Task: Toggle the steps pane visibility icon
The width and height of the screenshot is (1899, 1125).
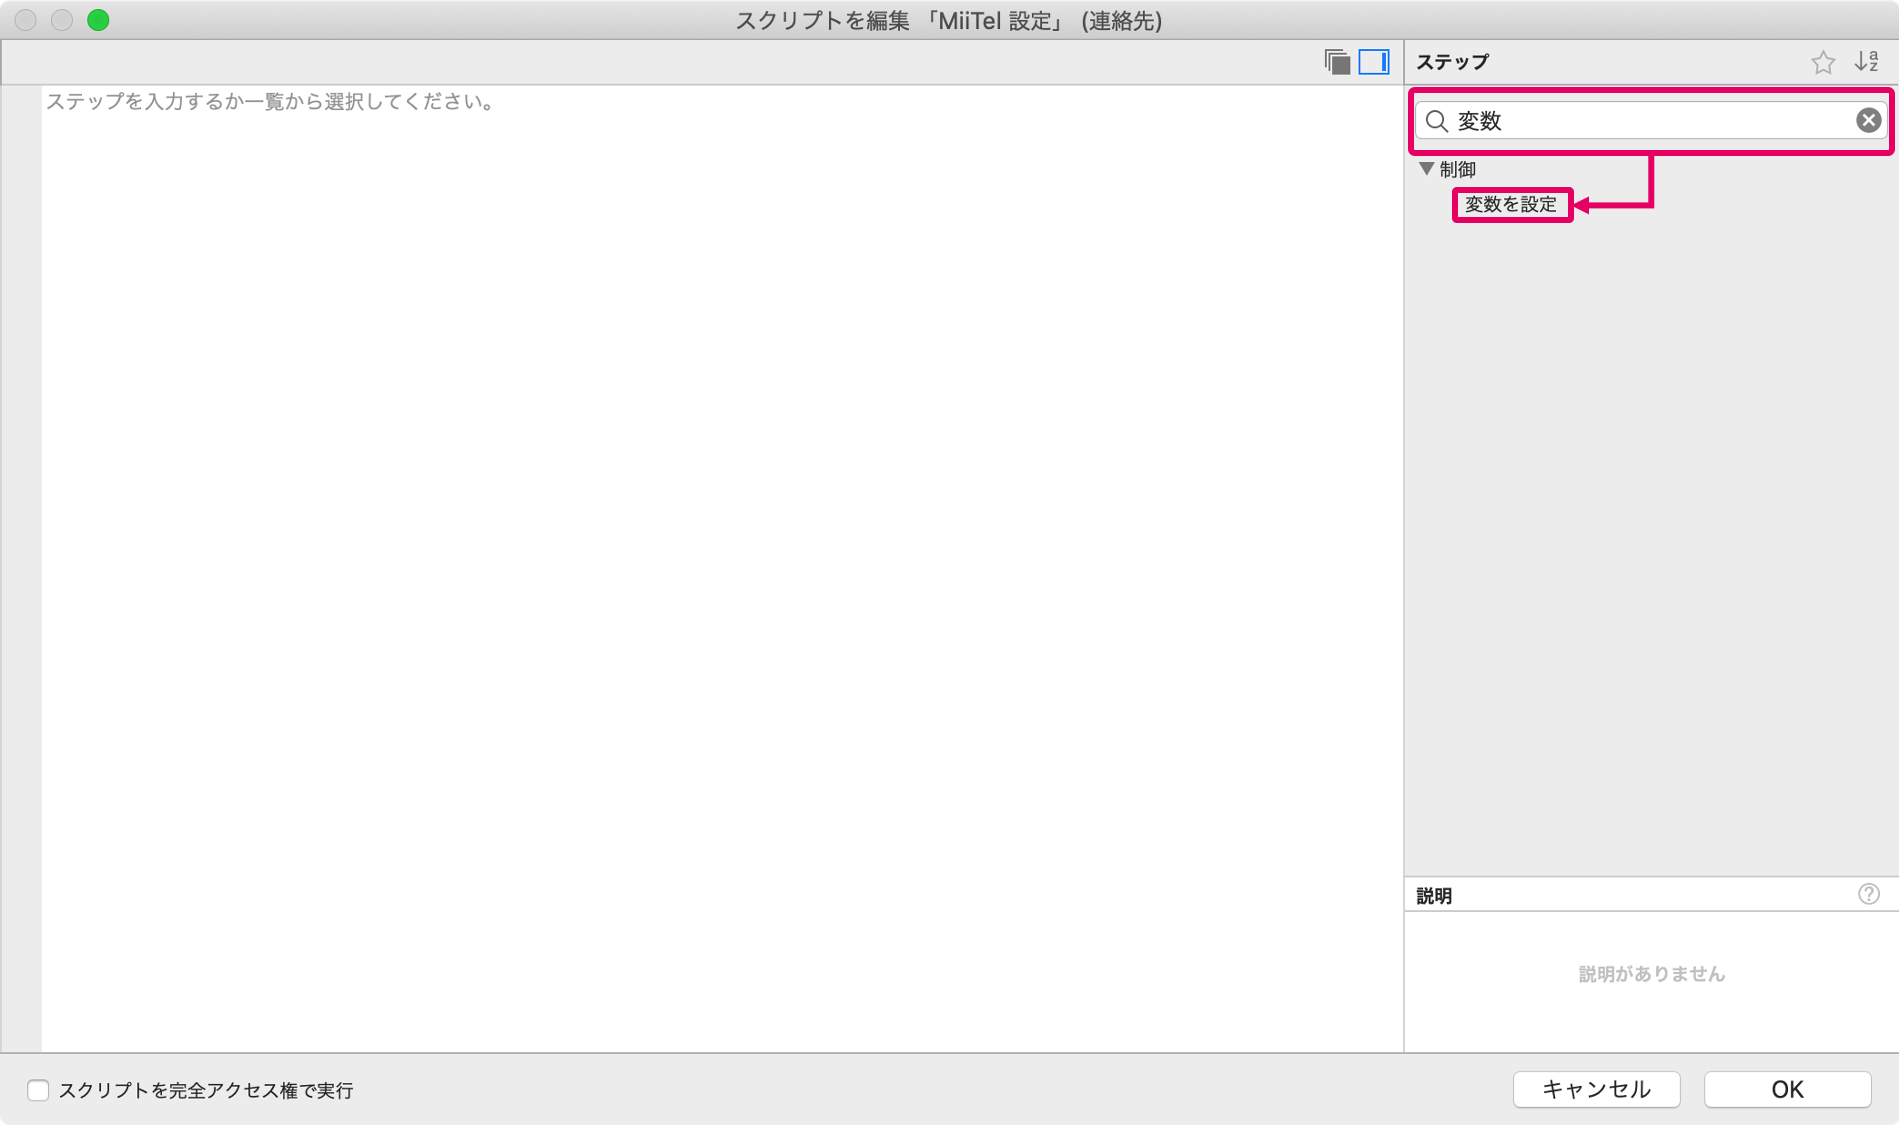Action: click(x=1374, y=62)
